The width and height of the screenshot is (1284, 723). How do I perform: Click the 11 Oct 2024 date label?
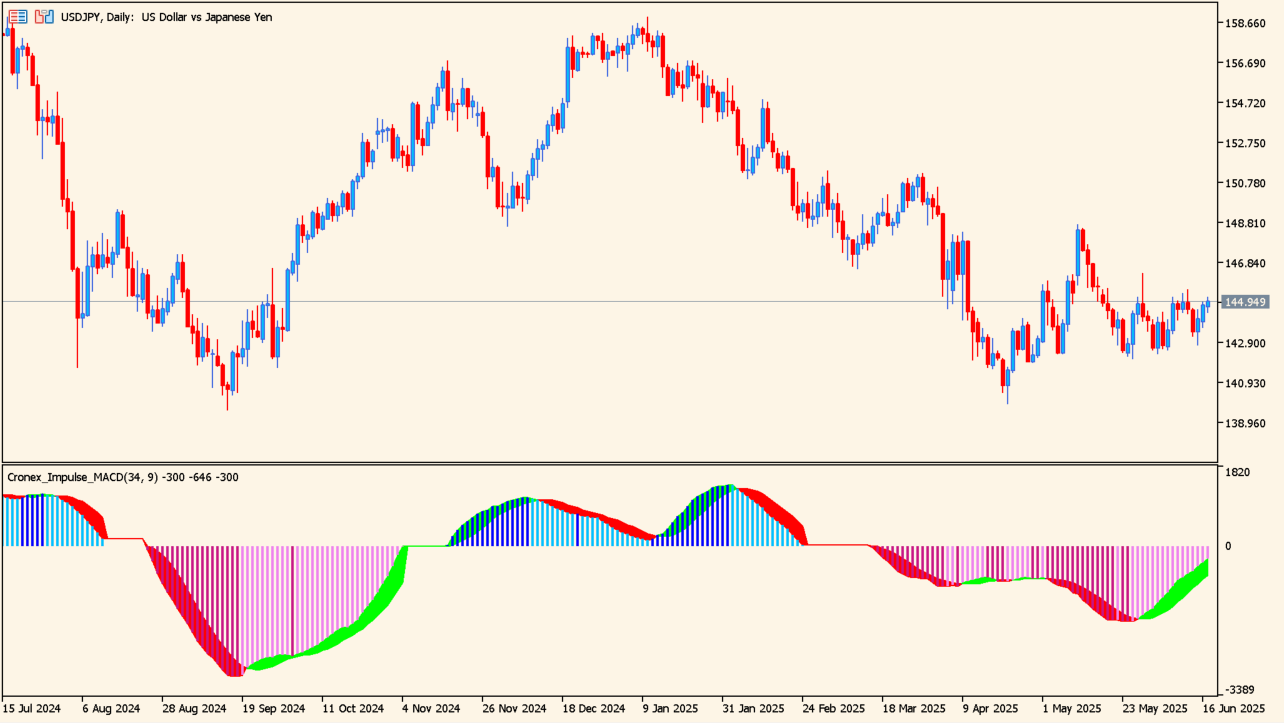[x=351, y=708]
